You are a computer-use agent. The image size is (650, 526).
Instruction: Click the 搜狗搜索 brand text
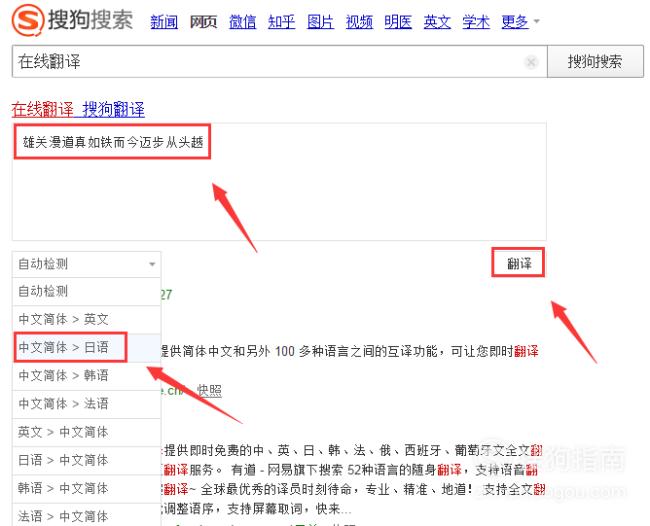tap(91, 19)
